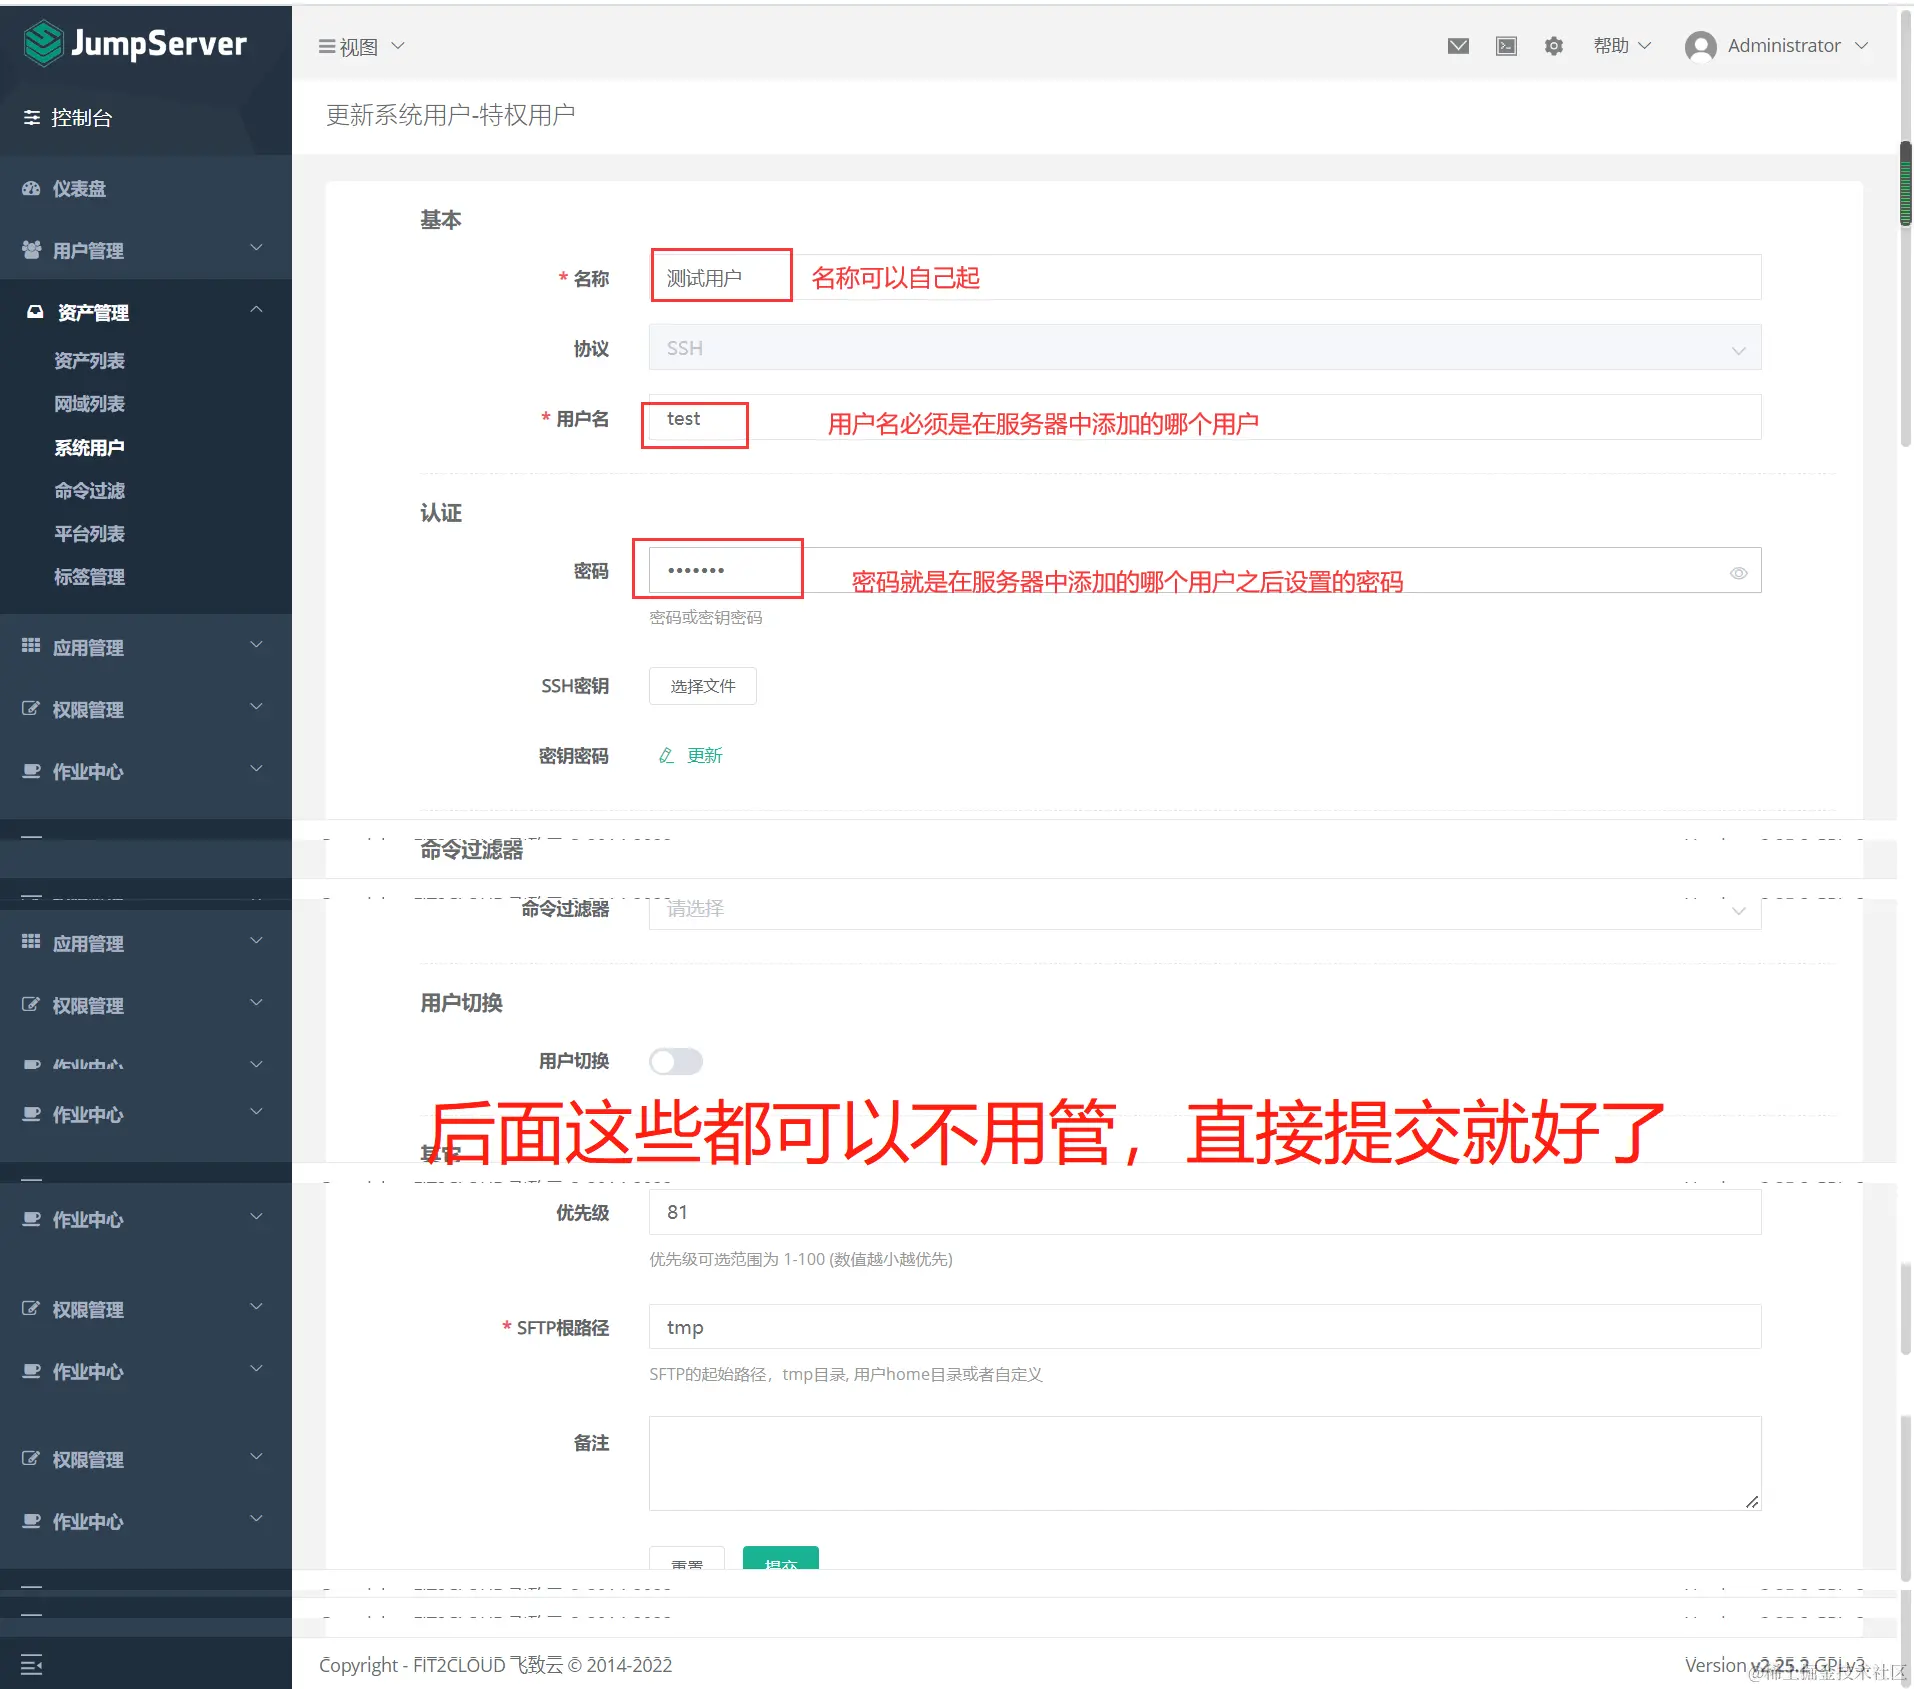
Task: Open the 协议 SSH dropdown
Action: tap(1205, 348)
